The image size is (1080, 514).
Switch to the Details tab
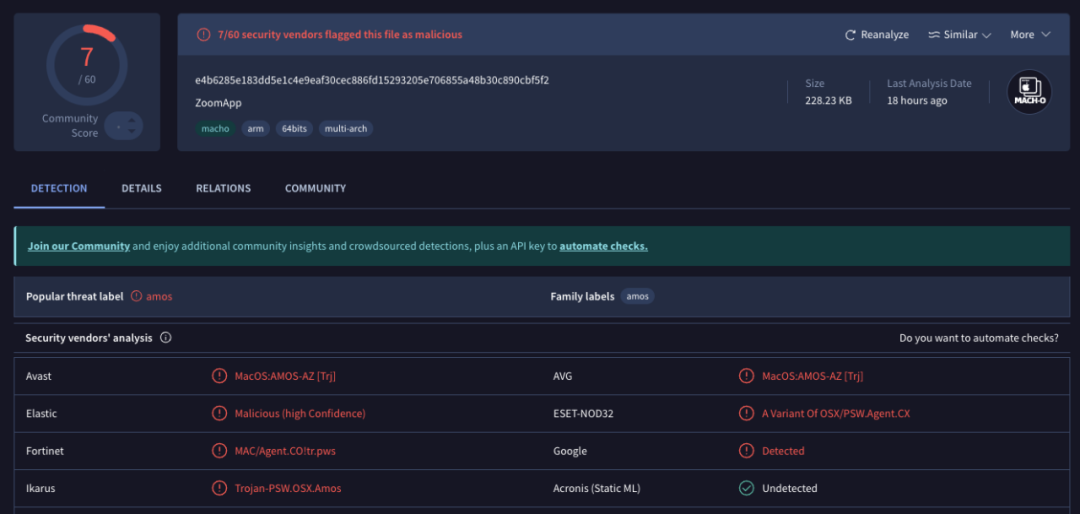click(141, 188)
